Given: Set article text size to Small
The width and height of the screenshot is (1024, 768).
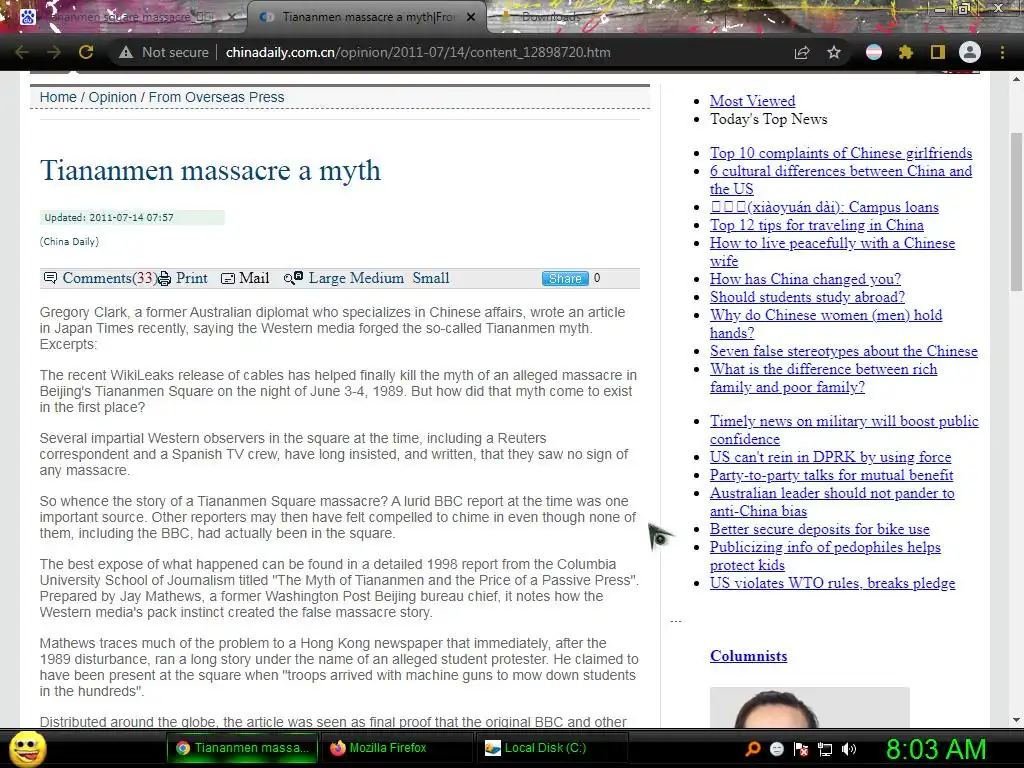Looking at the screenshot, I should [431, 278].
